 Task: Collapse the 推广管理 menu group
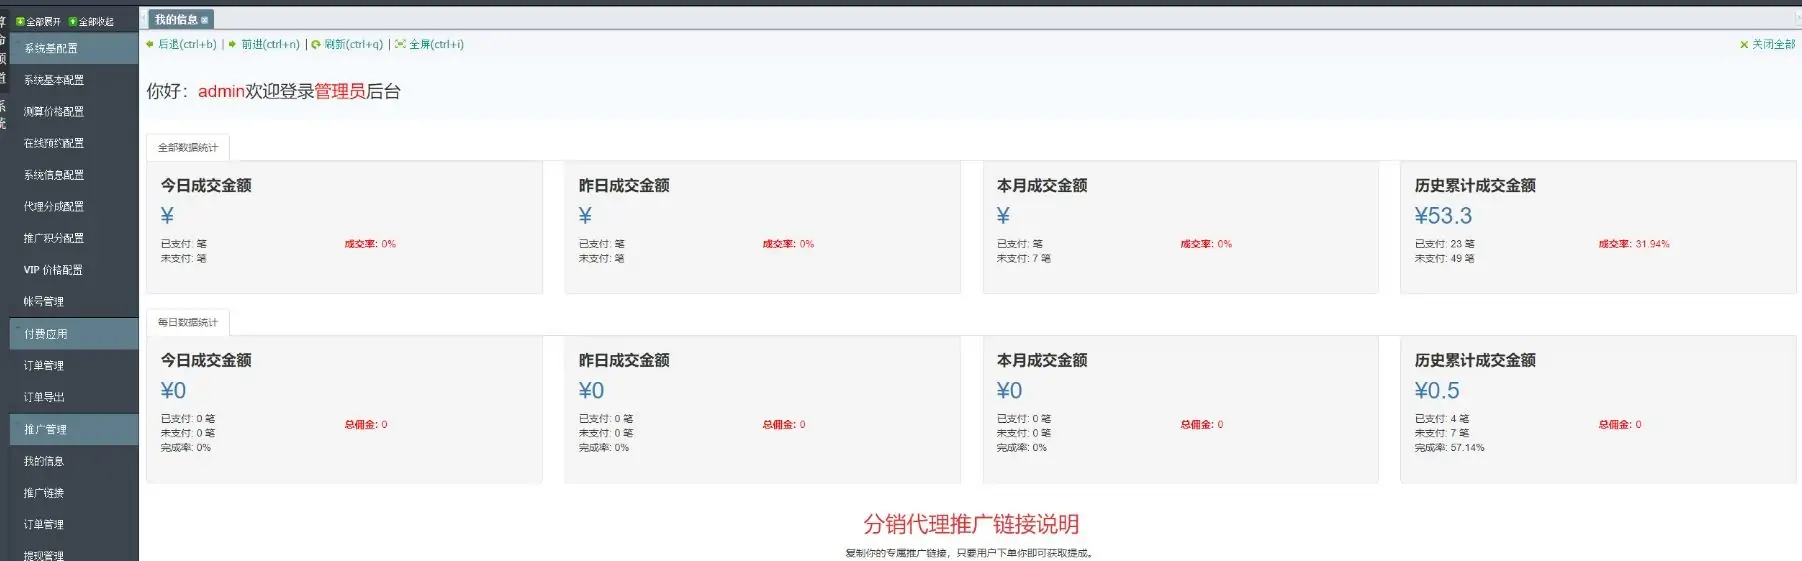[x=74, y=429]
